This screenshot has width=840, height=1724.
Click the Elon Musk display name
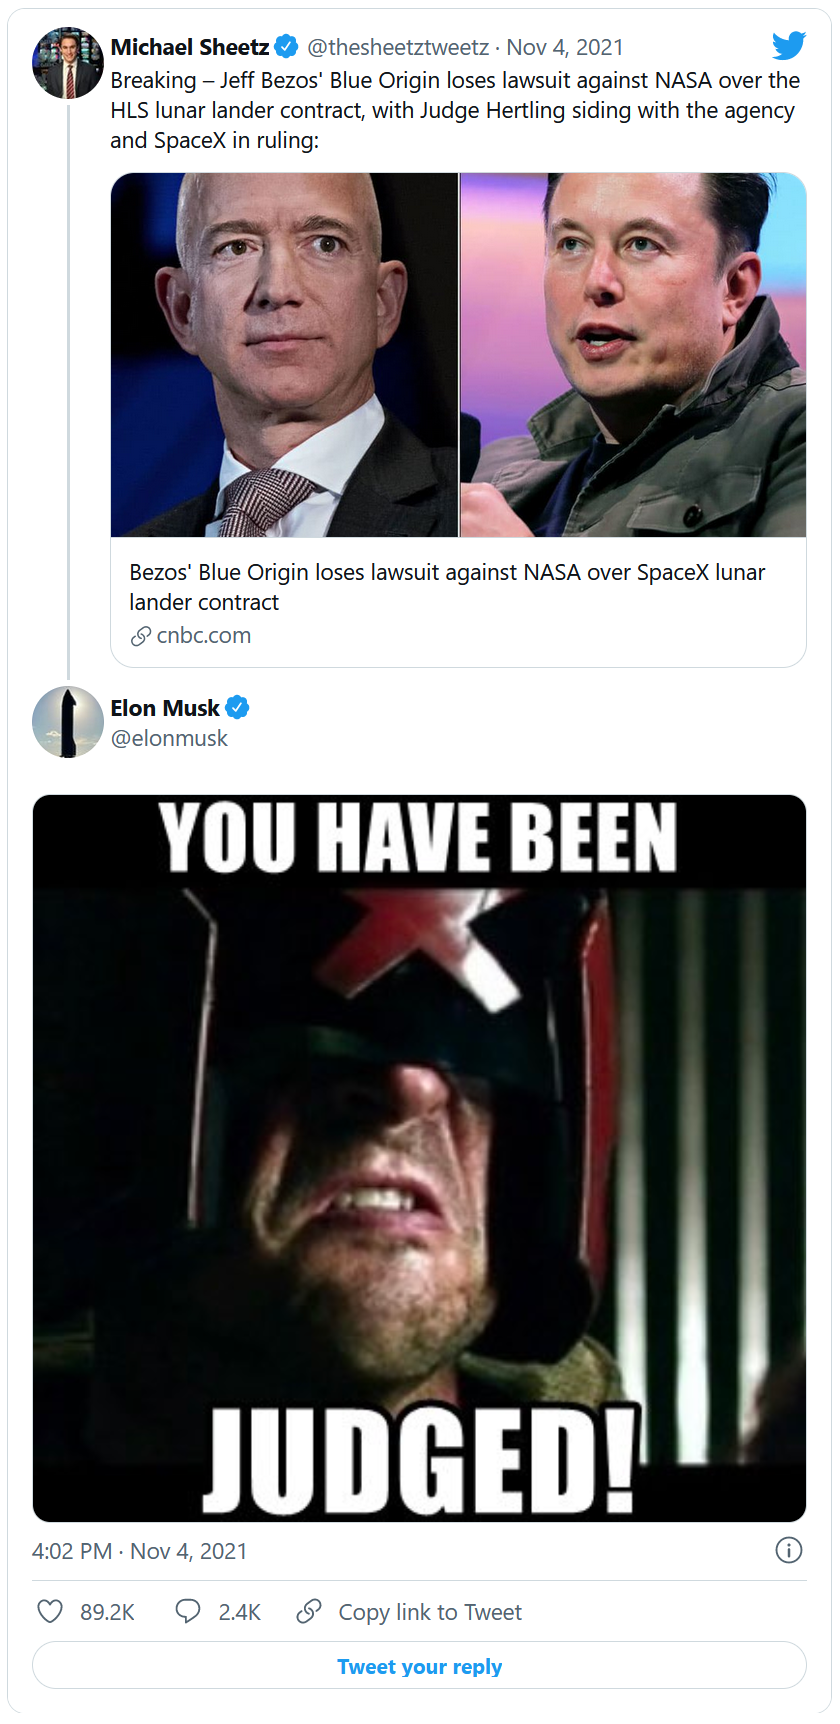click(x=165, y=708)
